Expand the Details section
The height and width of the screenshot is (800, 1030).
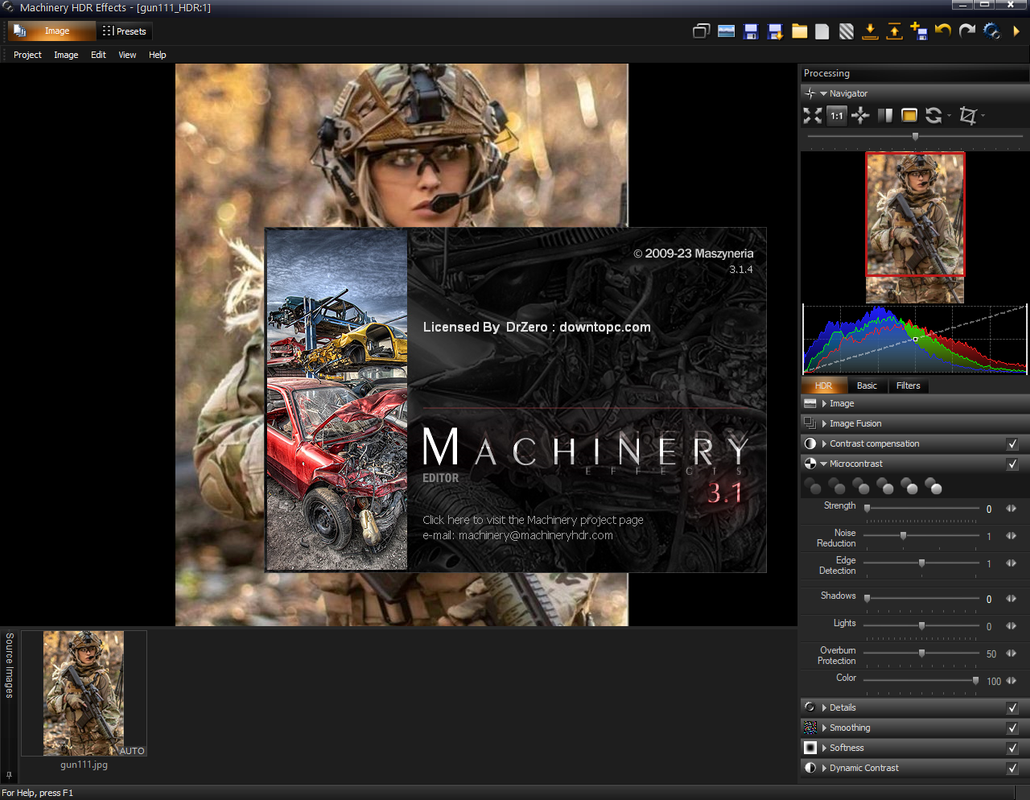point(824,708)
